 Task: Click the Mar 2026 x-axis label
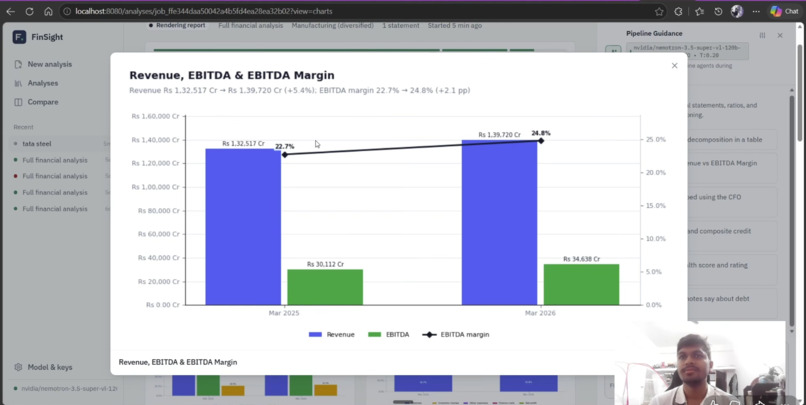click(540, 313)
